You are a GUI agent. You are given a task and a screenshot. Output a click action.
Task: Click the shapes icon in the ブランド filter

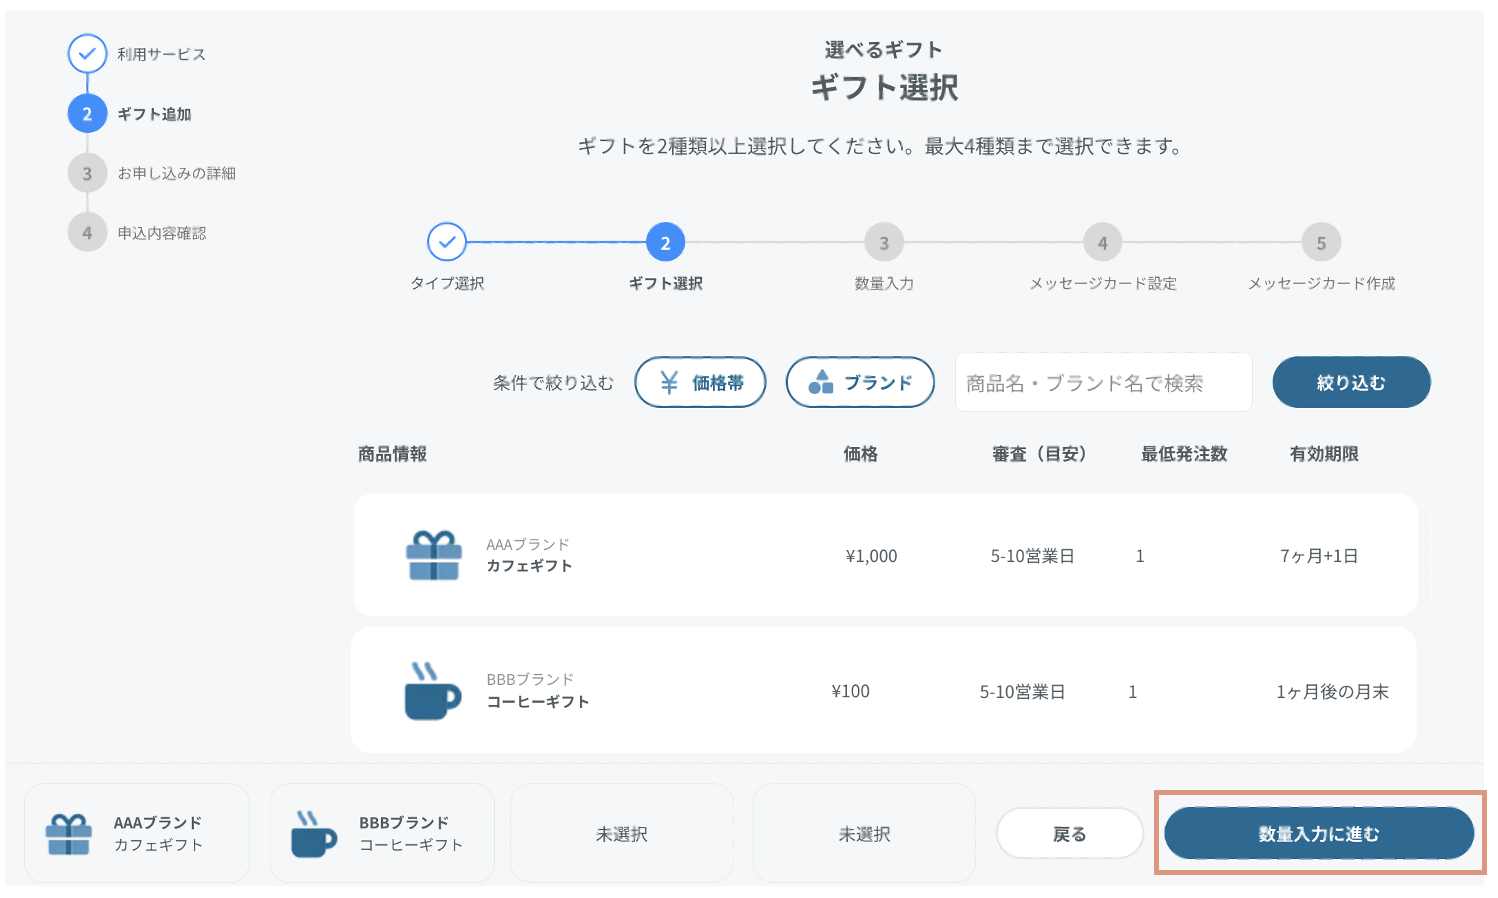821,382
